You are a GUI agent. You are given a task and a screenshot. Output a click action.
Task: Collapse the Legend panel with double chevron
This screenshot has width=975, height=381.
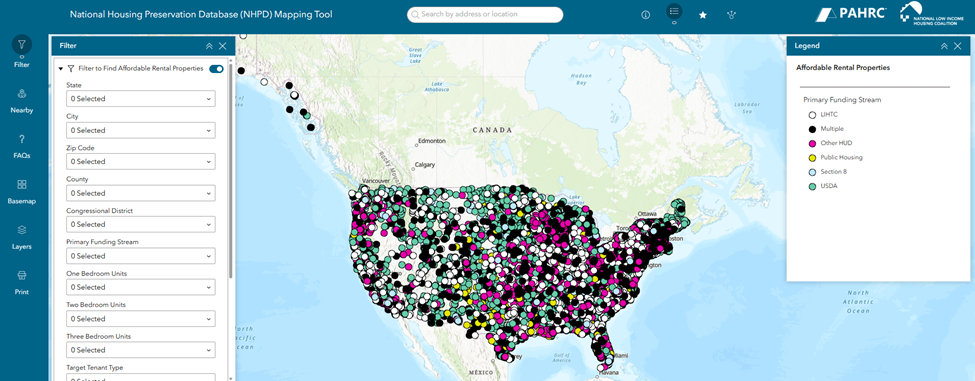point(944,46)
